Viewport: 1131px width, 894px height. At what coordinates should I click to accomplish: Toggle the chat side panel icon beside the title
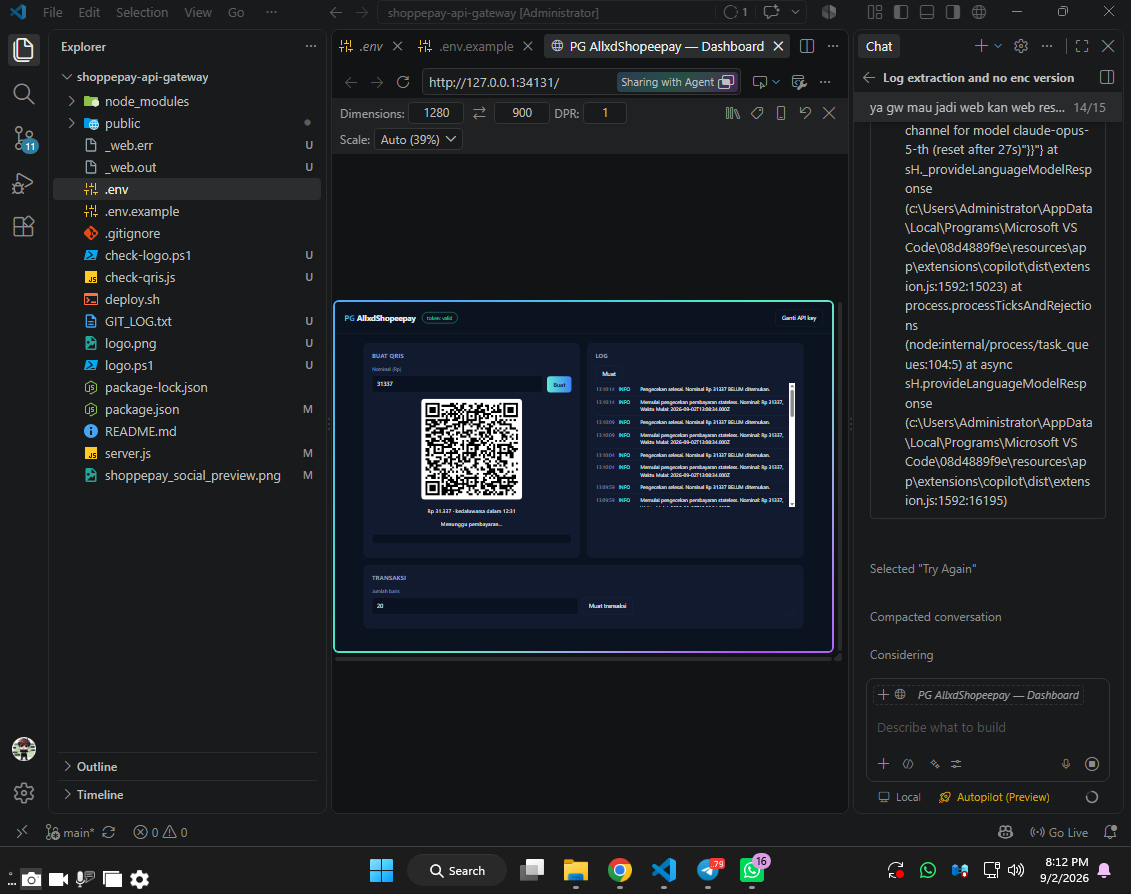click(1107, 78)
